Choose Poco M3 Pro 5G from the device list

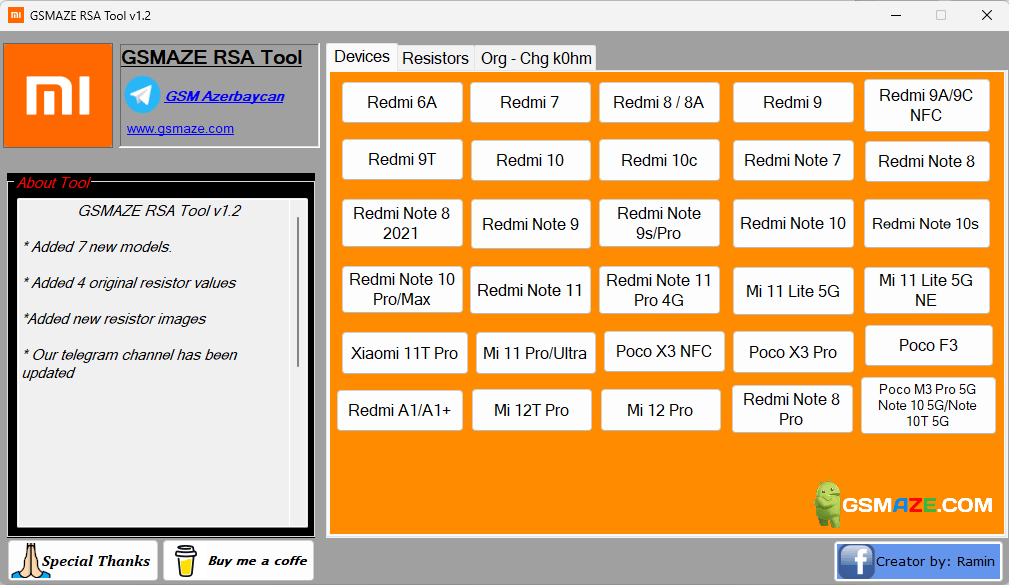click(x=928, y=405)
